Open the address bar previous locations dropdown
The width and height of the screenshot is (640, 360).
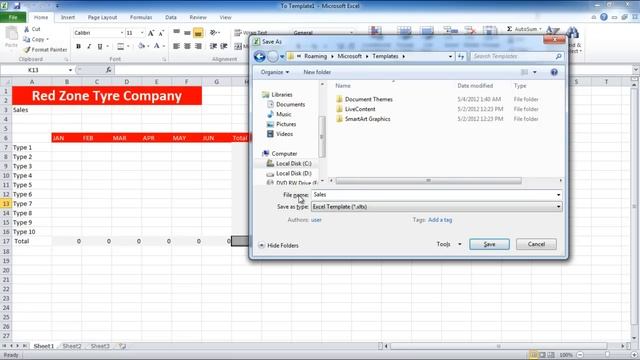(x=450, y=56)
